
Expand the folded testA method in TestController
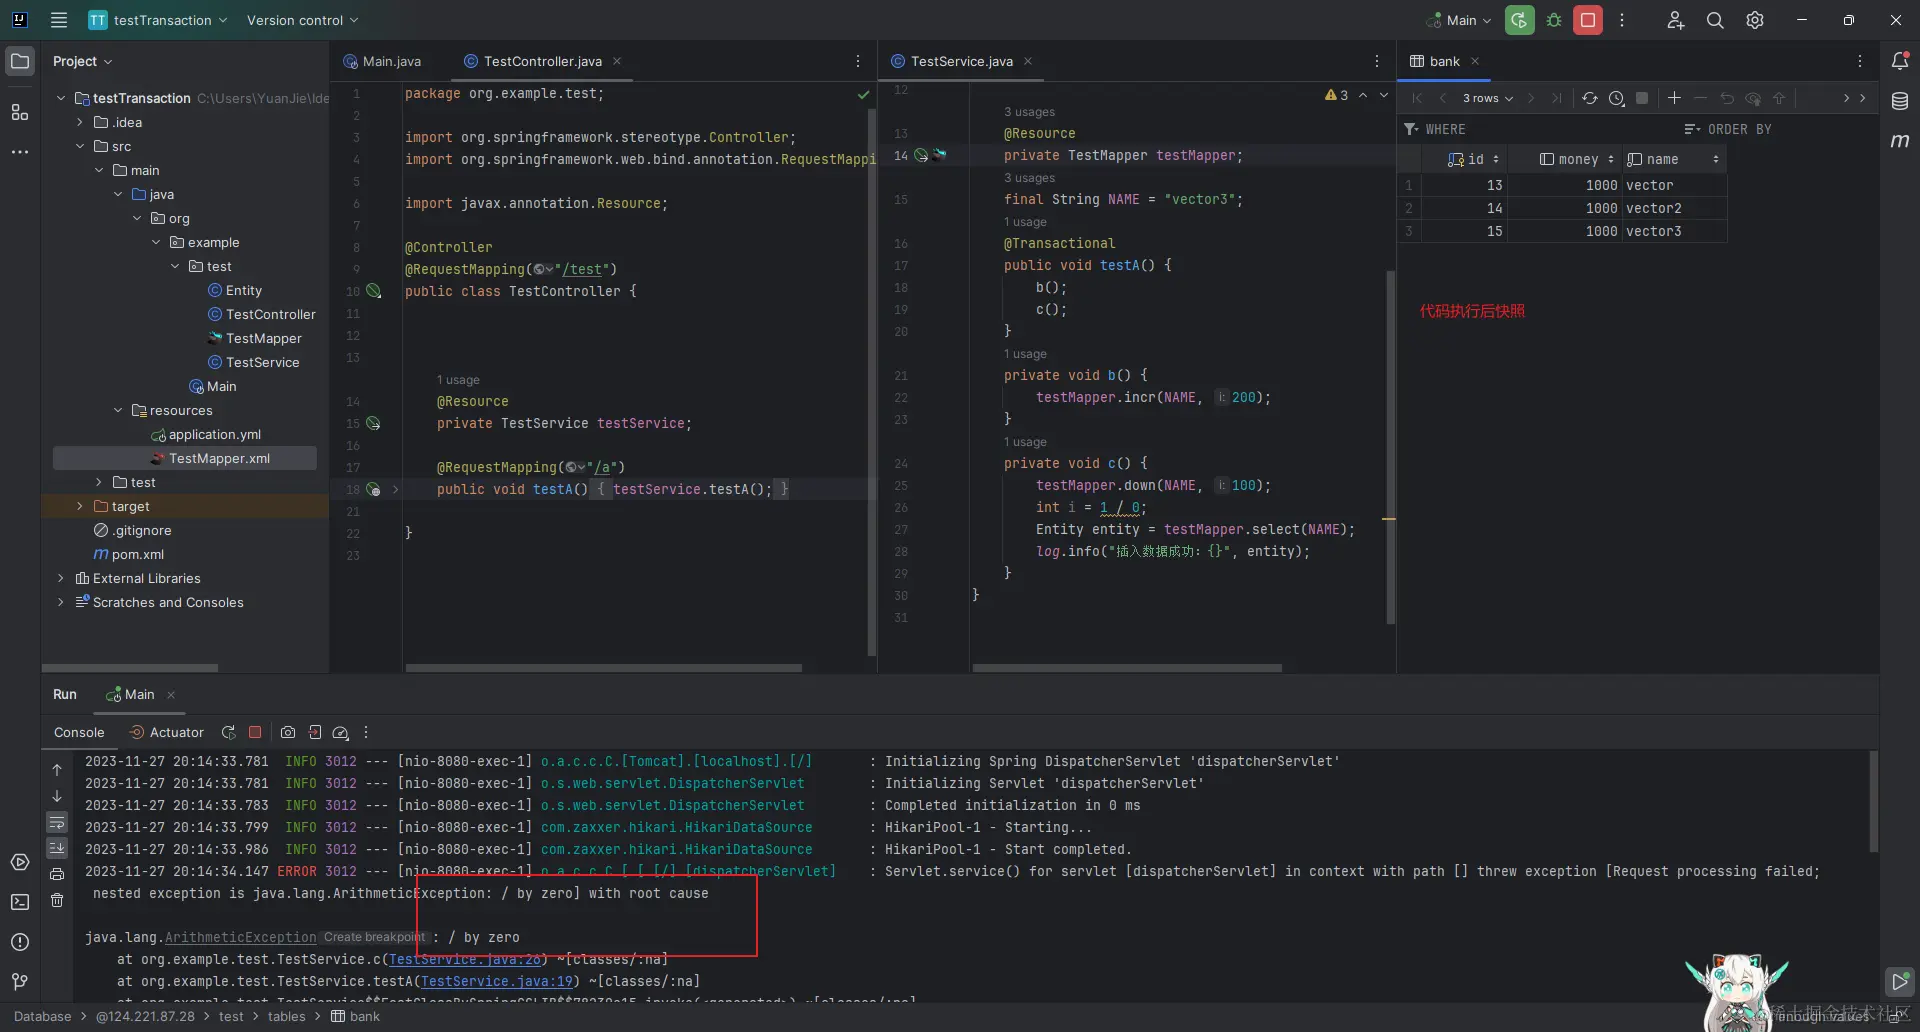tap(395, 489)
